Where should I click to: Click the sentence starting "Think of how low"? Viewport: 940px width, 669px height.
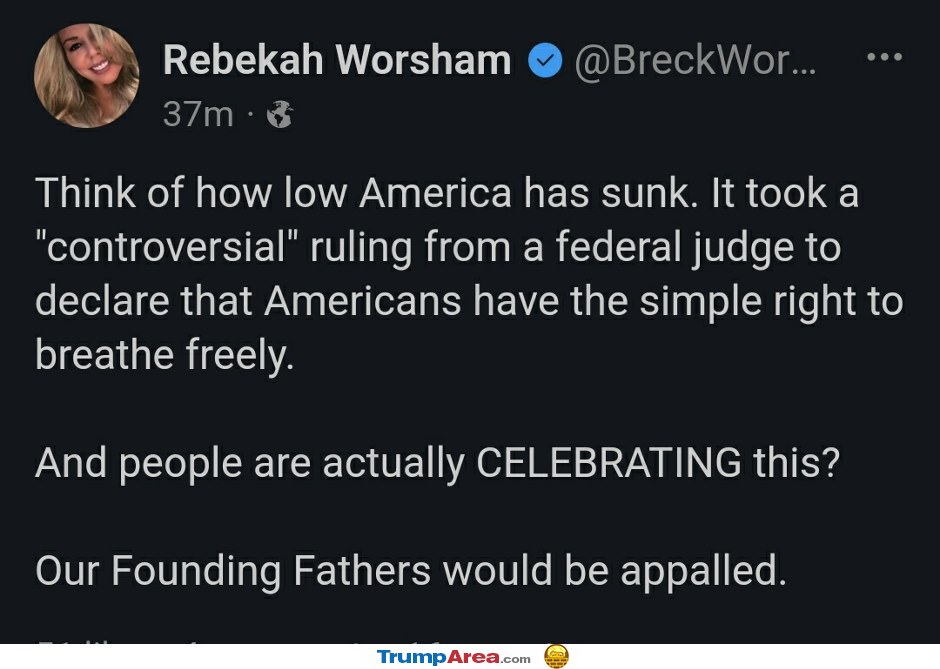pyautogui.click(x=366, y=193)
